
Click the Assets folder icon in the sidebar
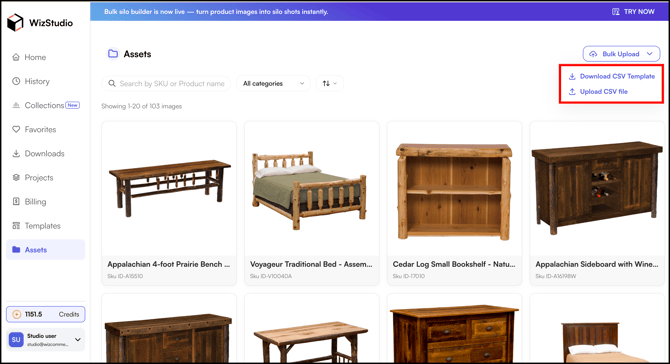(16, 250)
